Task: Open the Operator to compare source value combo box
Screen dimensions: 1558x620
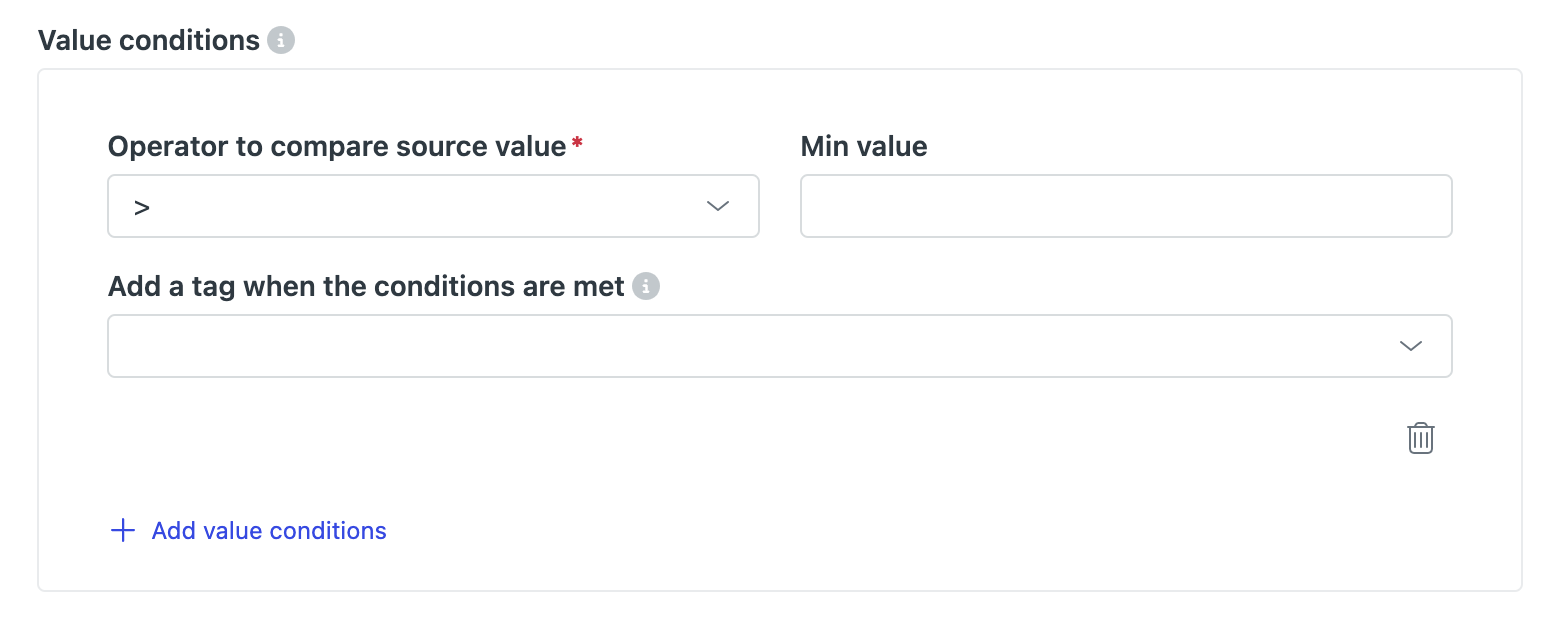Action: [433, 206]
